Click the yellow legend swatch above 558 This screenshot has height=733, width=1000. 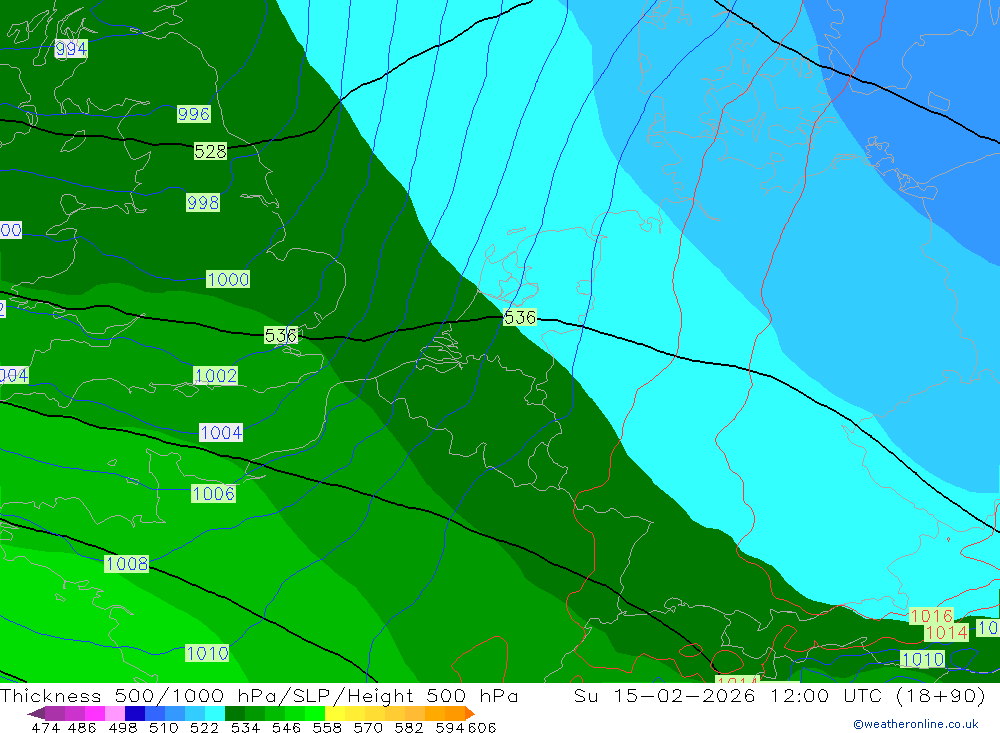click(335, 713)
